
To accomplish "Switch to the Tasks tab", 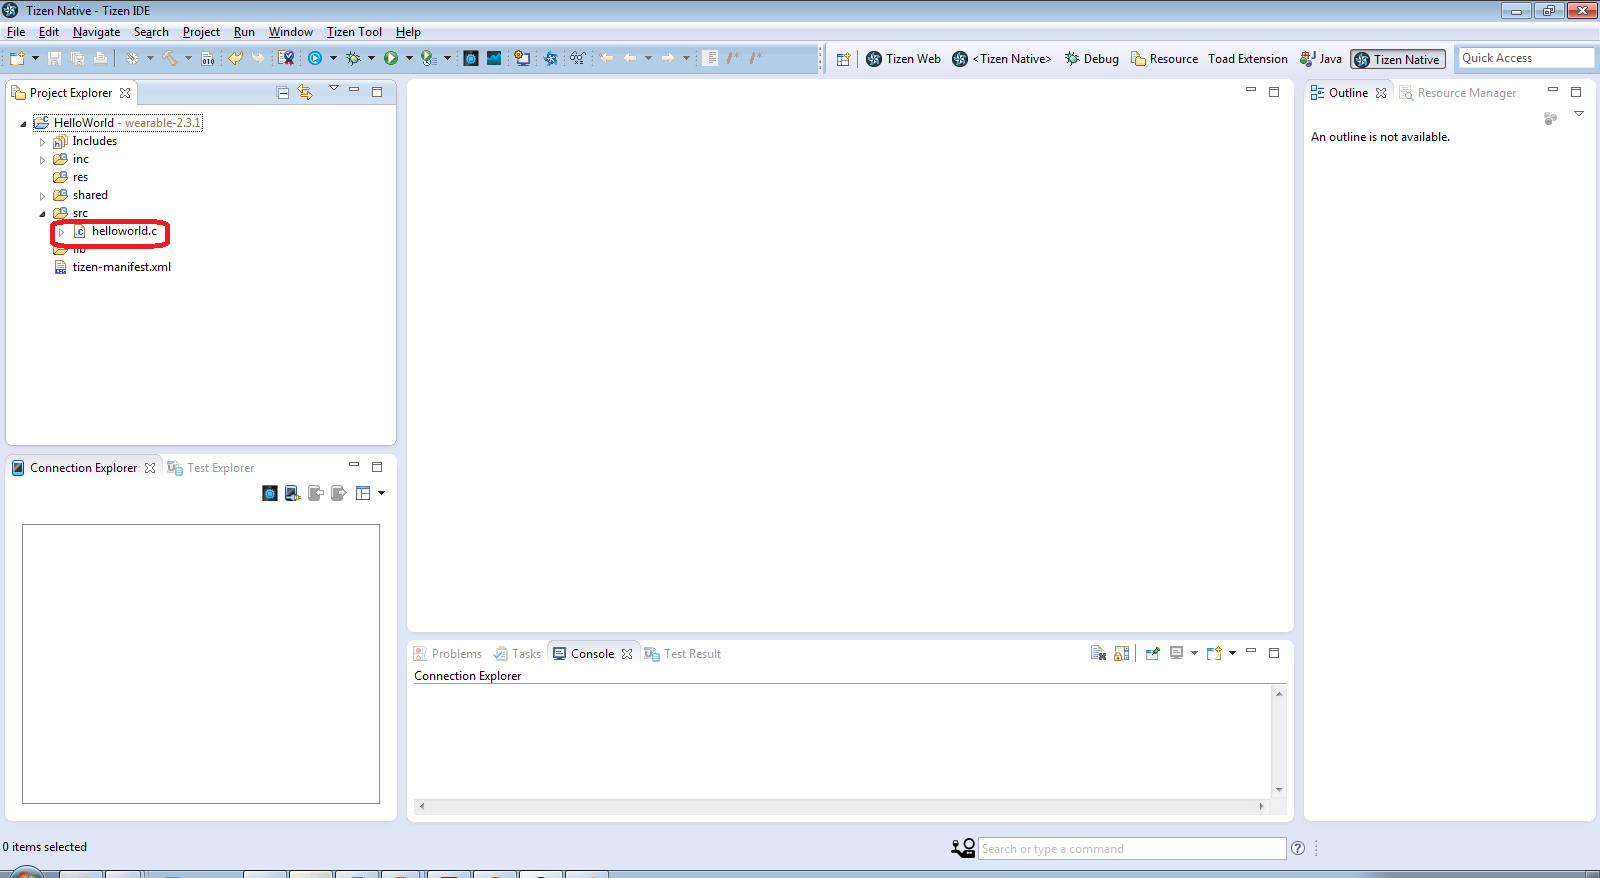I will tap(517, 654).
